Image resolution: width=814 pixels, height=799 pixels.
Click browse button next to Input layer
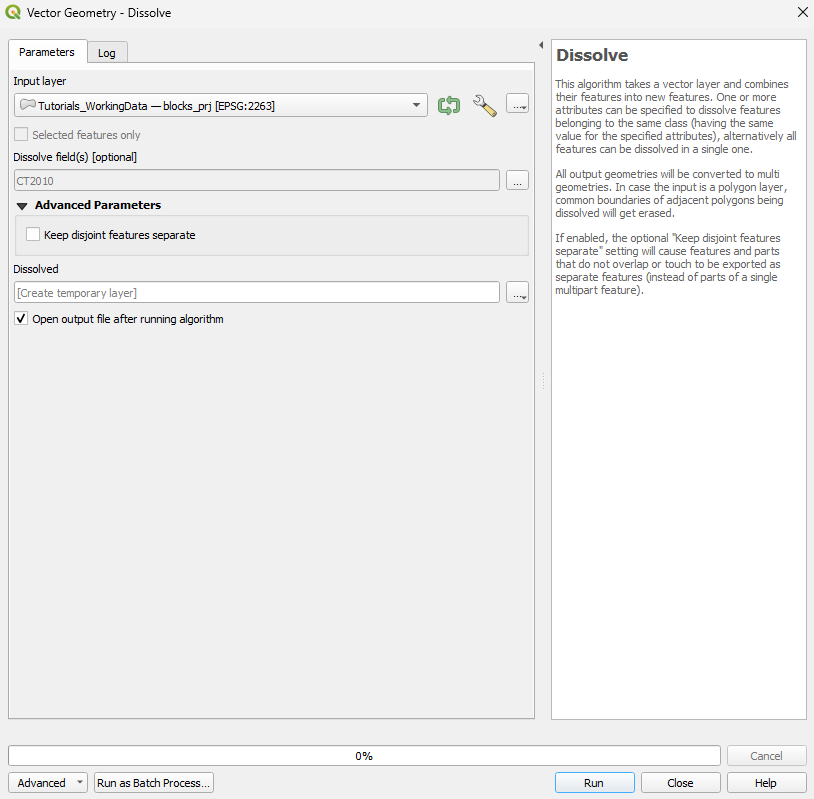click(517, 104)
